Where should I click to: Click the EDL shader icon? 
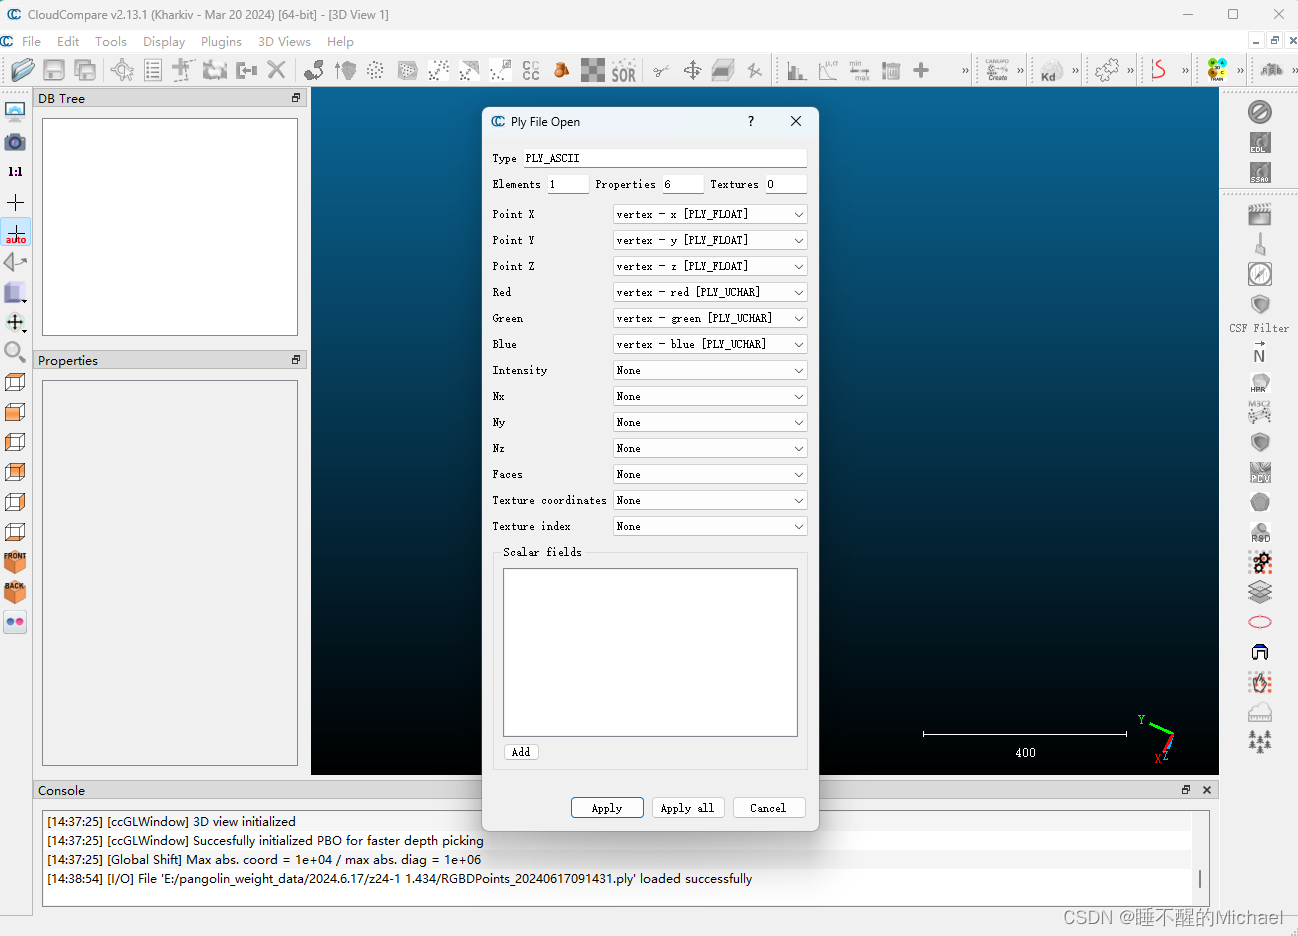pos(1260,142)
